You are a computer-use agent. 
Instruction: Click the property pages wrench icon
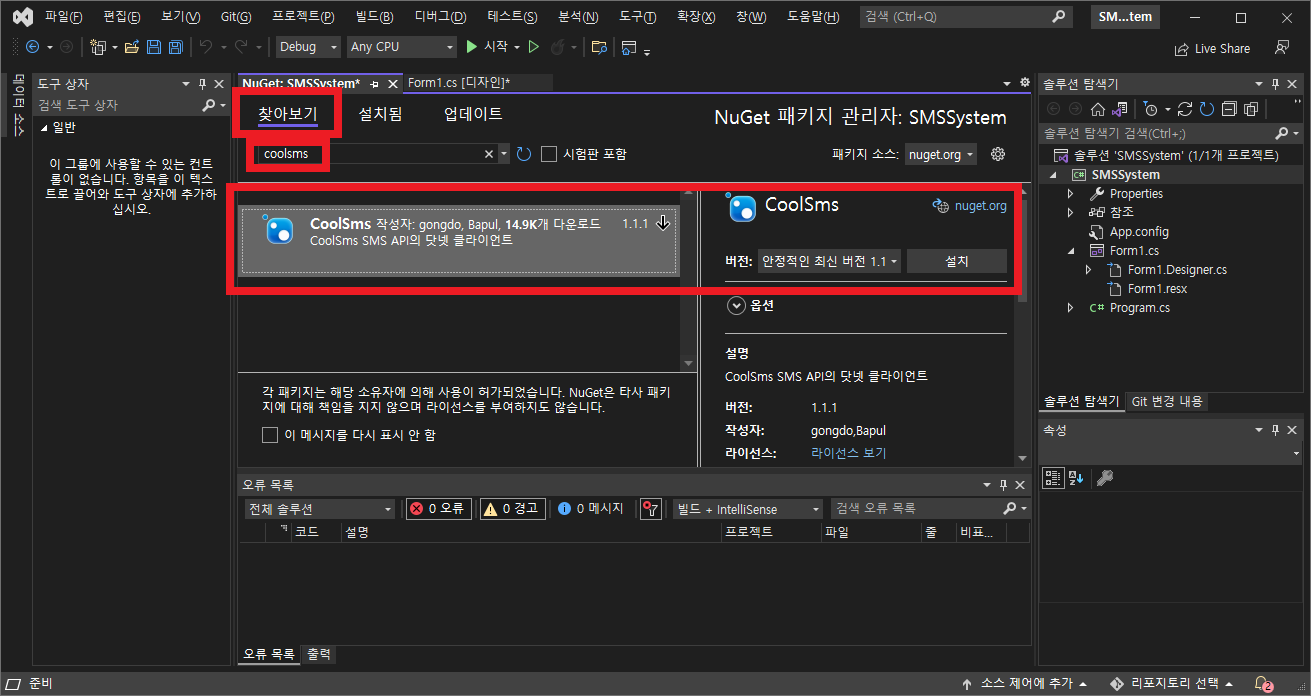(1105, 478)
